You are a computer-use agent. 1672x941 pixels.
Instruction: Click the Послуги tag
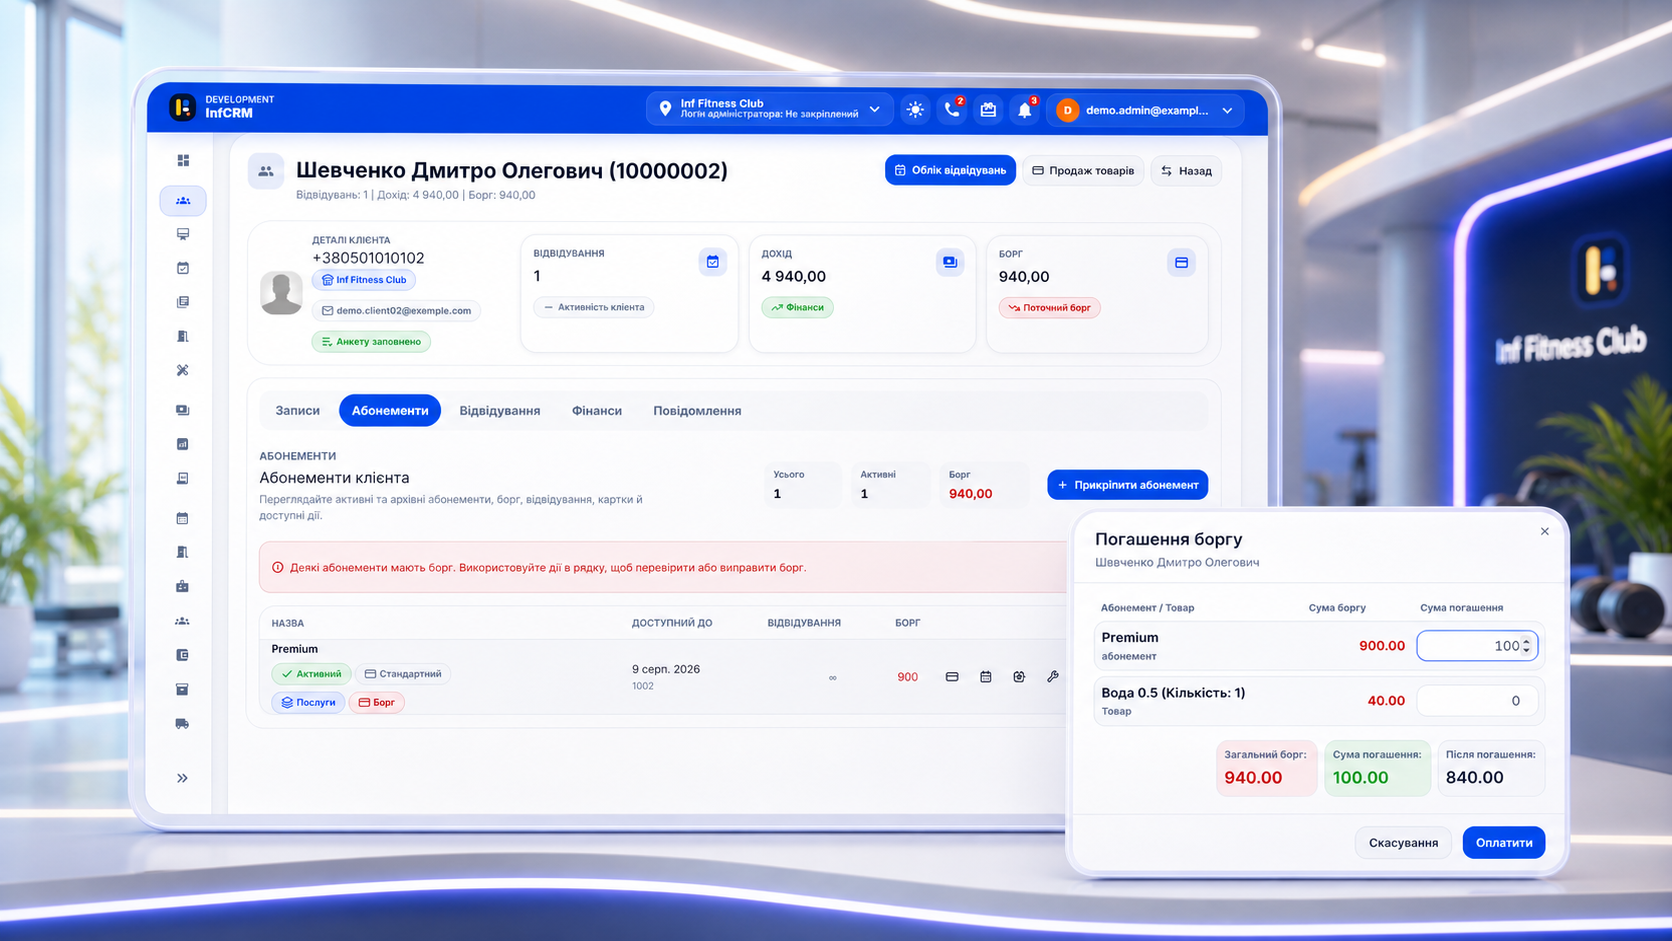(308, 702)
